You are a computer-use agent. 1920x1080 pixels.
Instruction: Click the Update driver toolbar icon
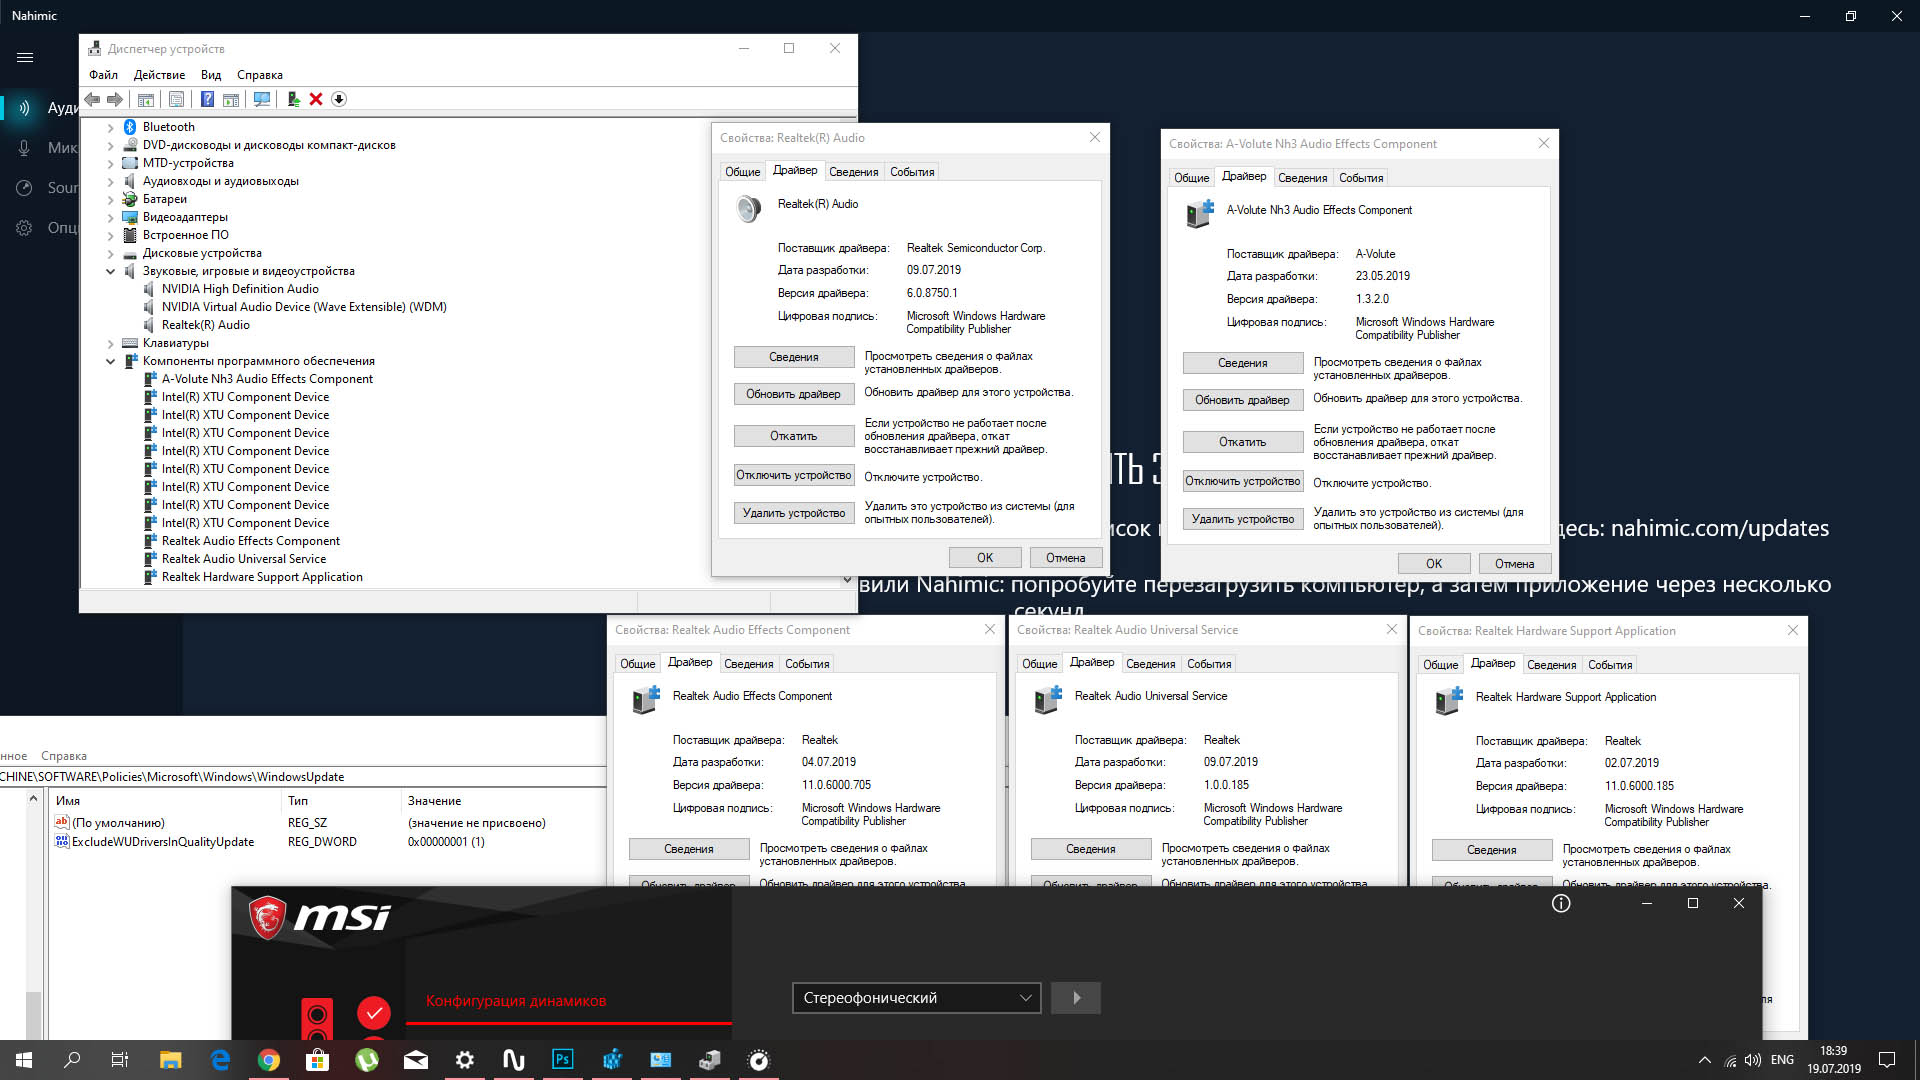[x=293, y=99]
